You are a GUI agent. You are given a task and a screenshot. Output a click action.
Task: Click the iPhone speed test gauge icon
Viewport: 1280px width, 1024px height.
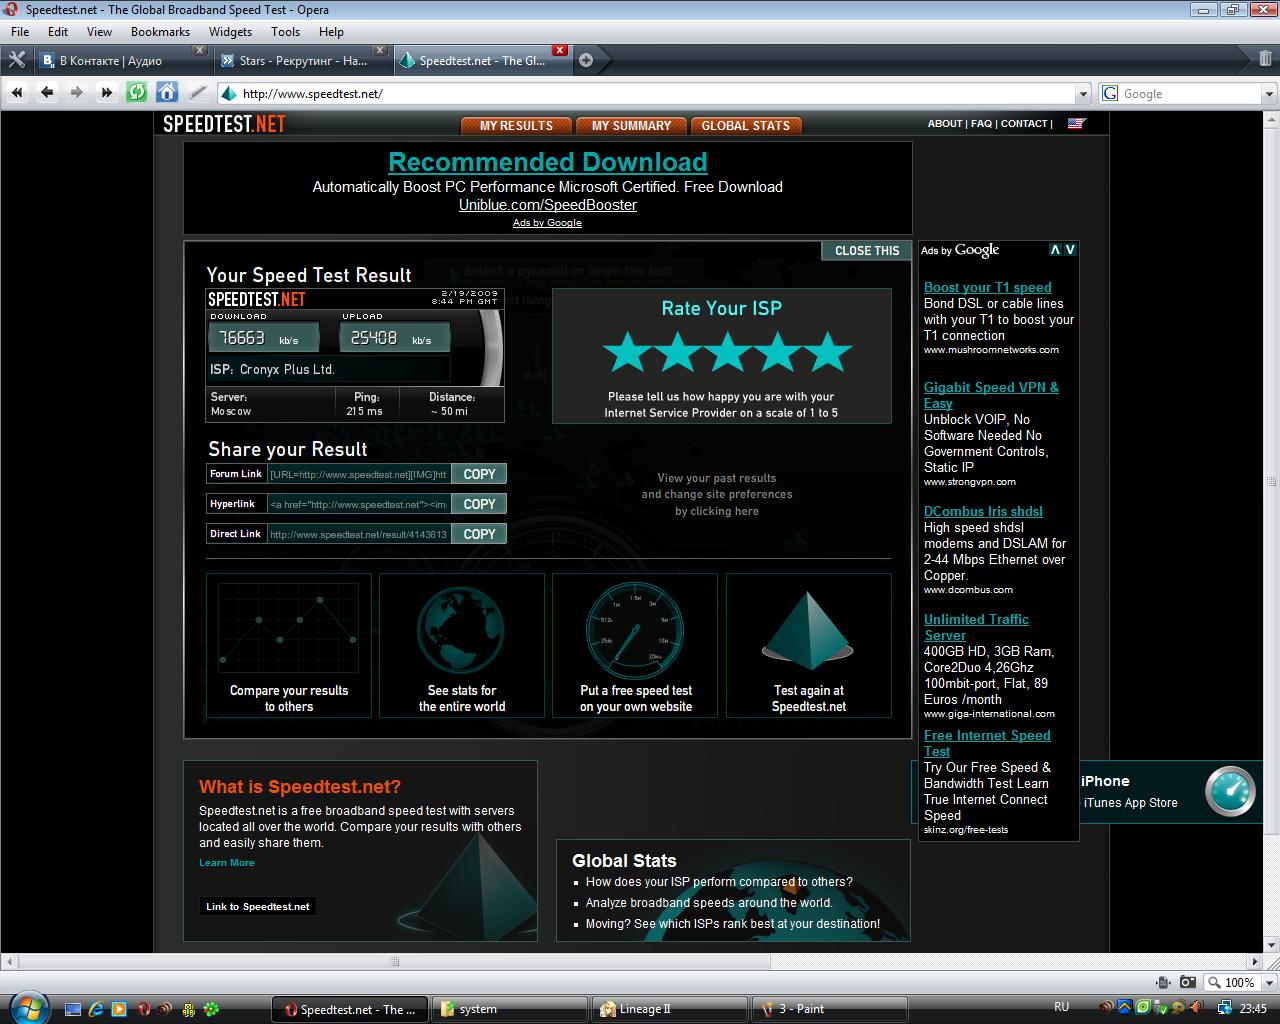pyautogui.click(x=1230, y=791)
